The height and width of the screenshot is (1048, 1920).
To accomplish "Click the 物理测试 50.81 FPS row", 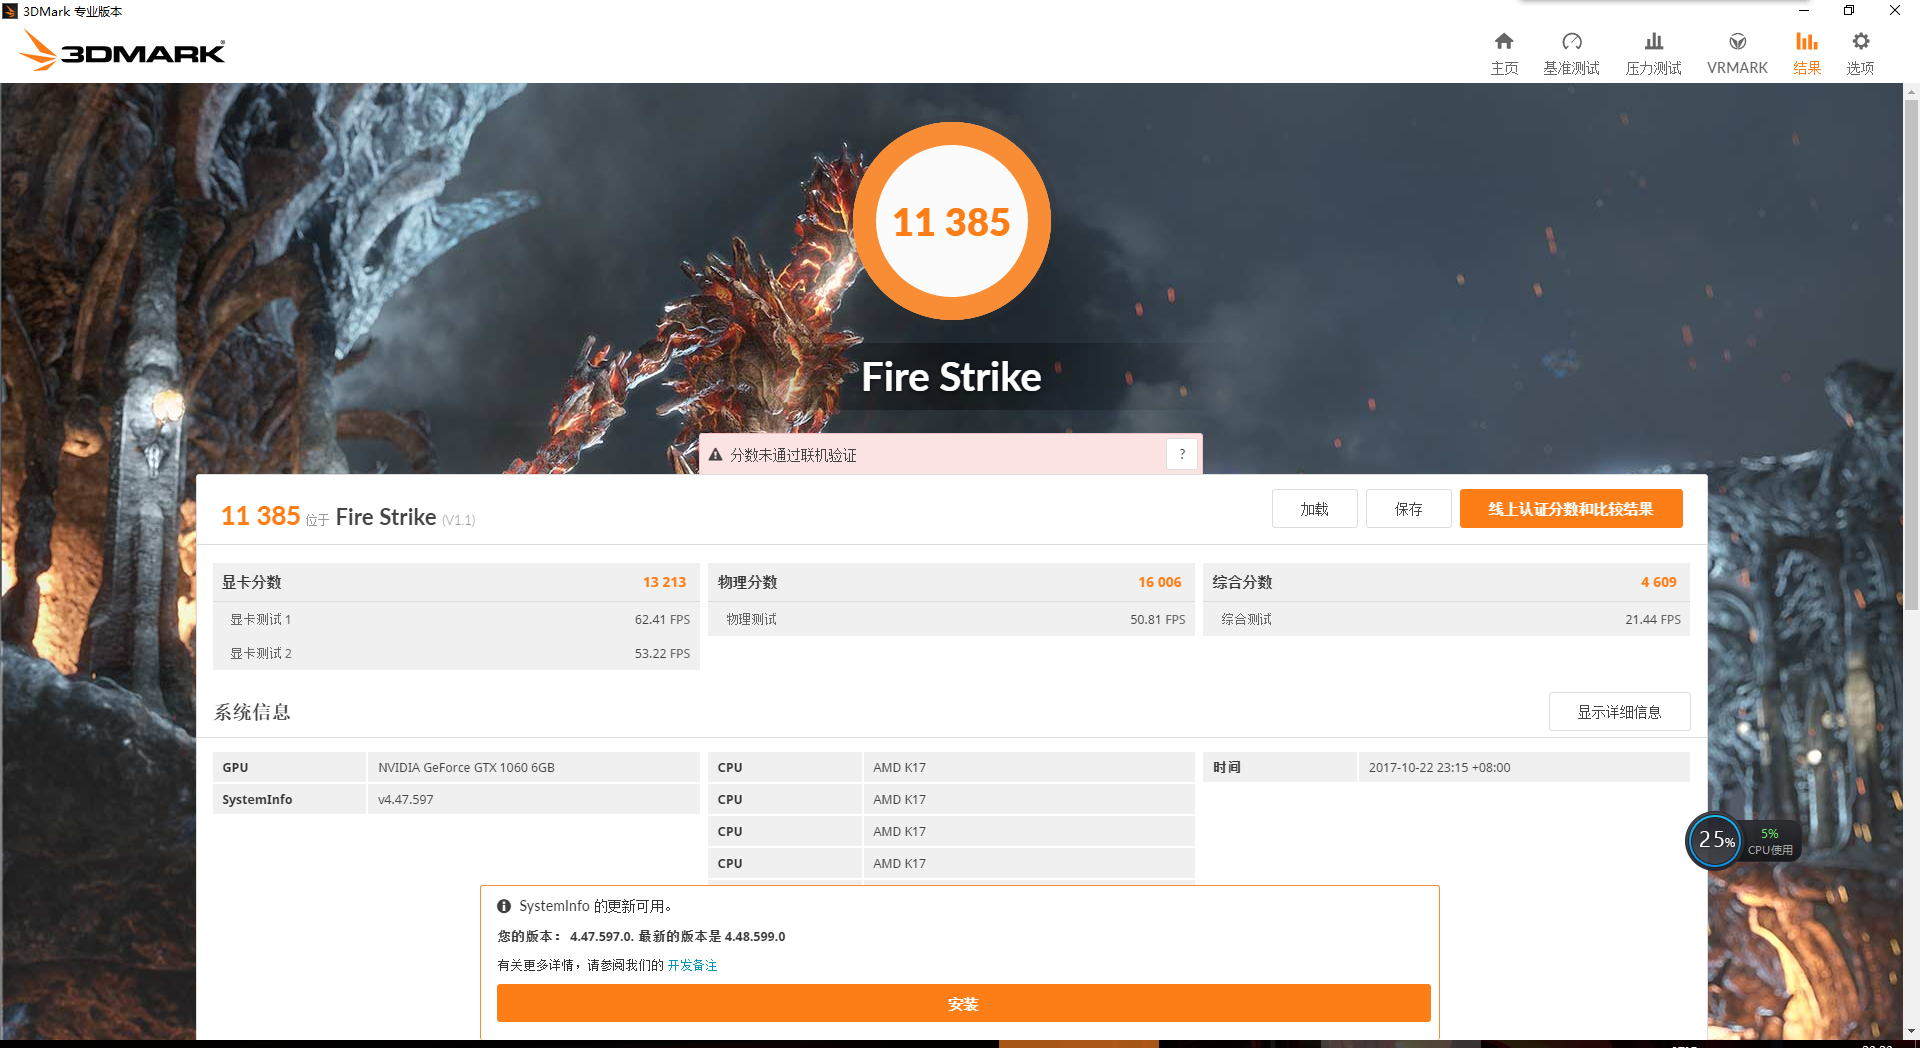I will (951, 619).
